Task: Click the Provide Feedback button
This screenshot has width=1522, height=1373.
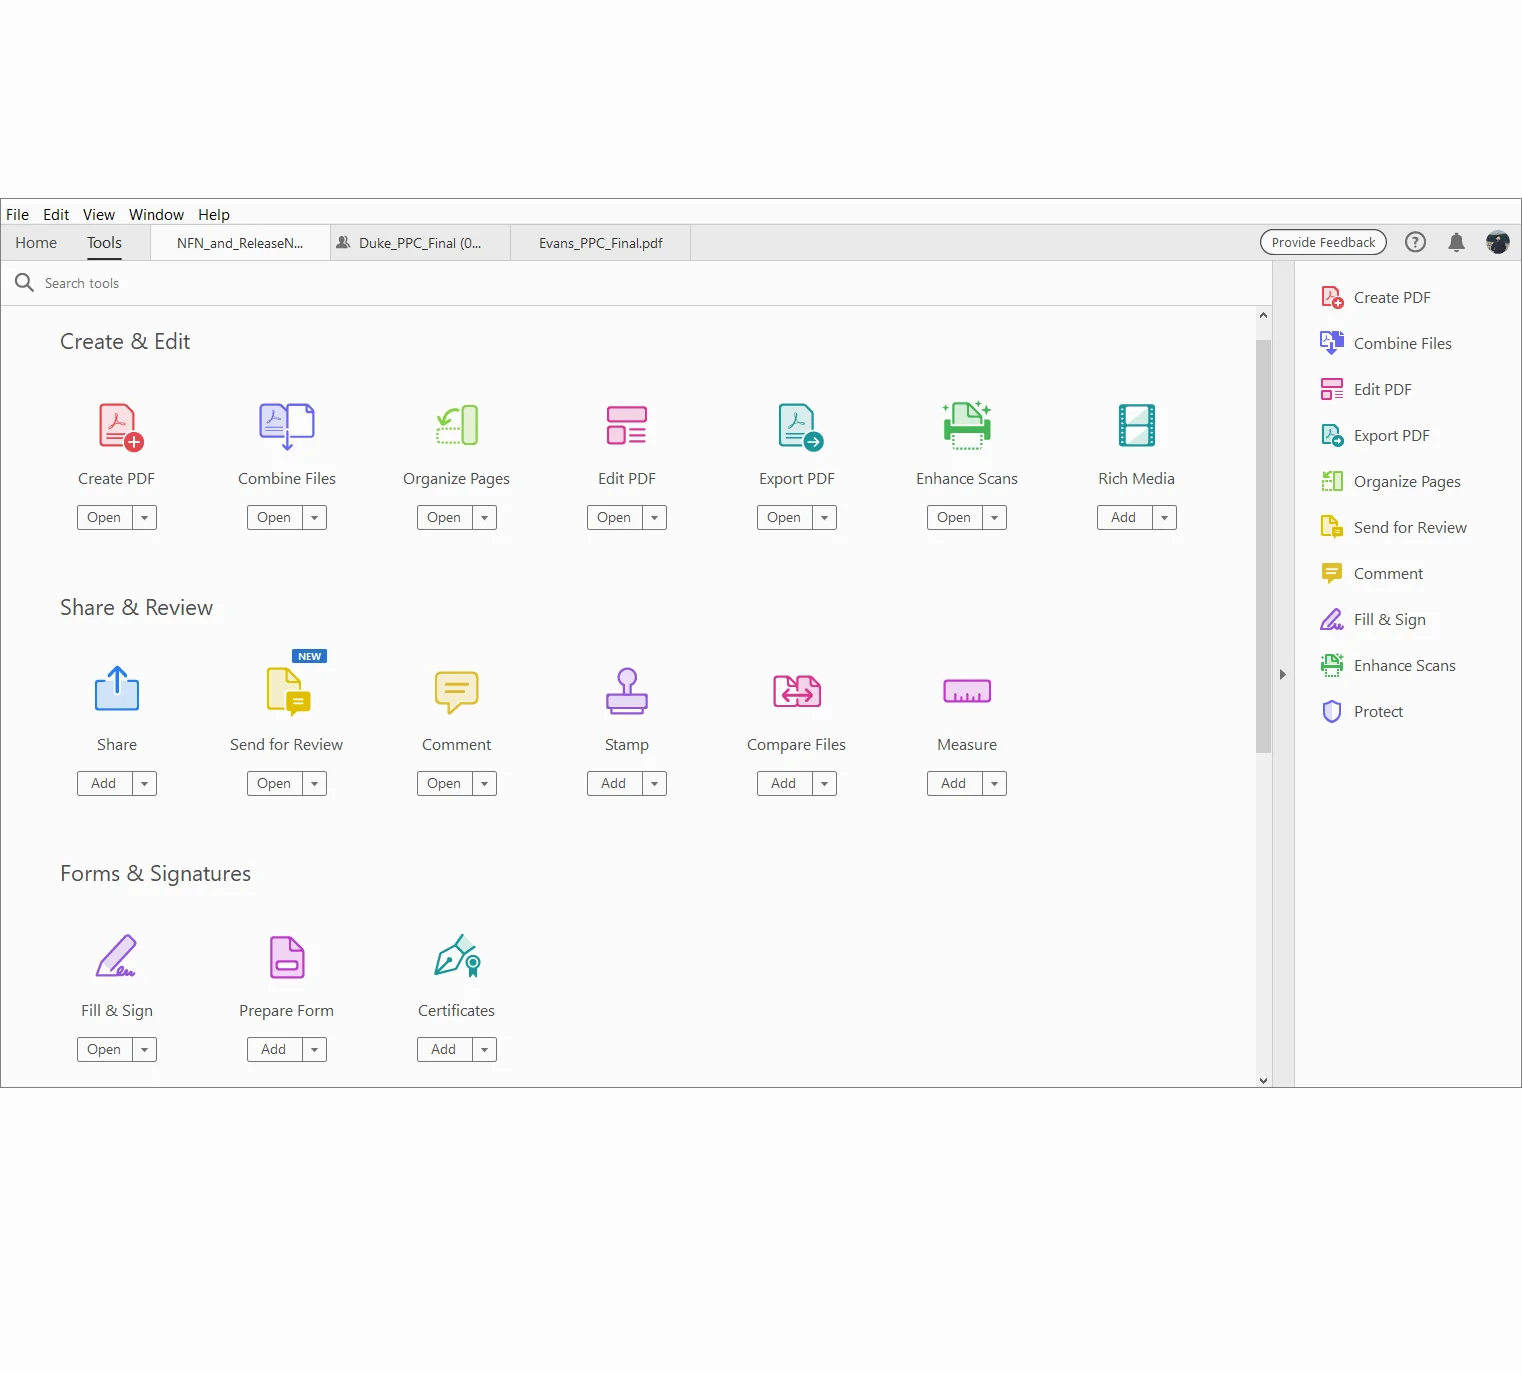Action: point(1323,242)
